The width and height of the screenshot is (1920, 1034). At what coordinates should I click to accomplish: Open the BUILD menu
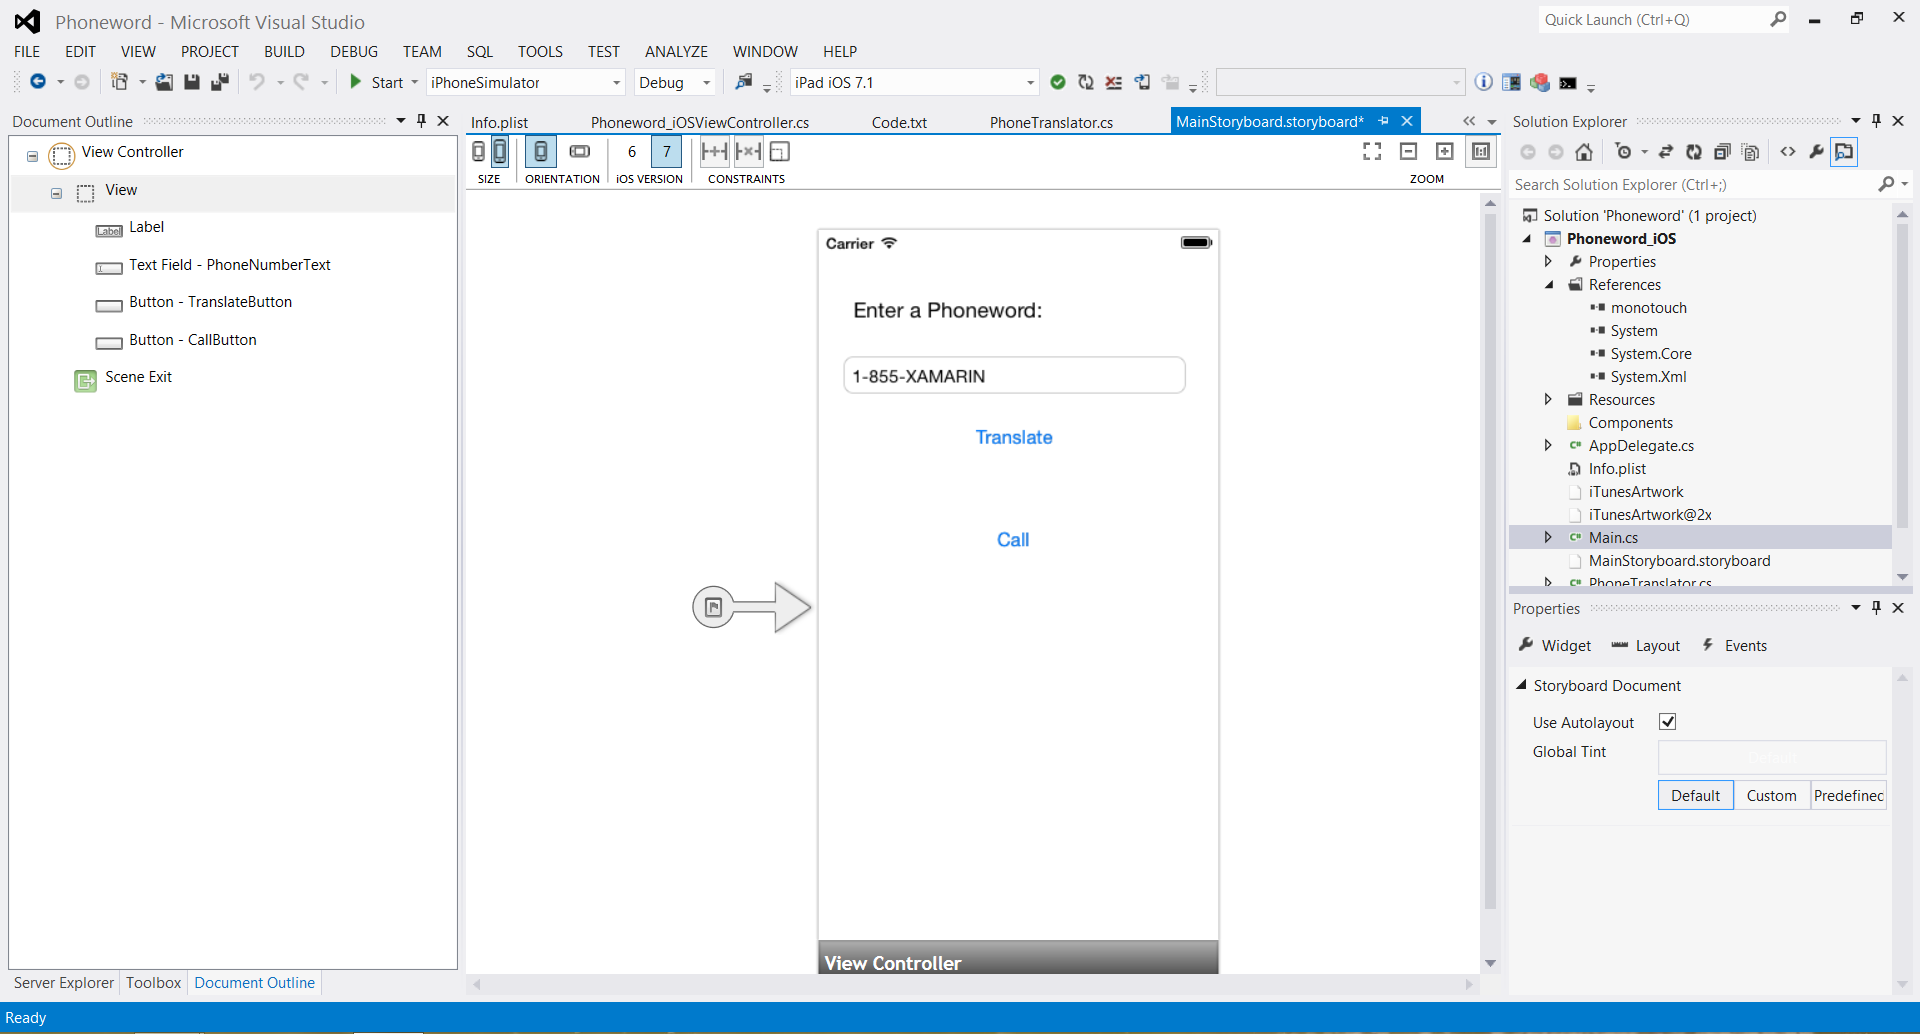284,52
